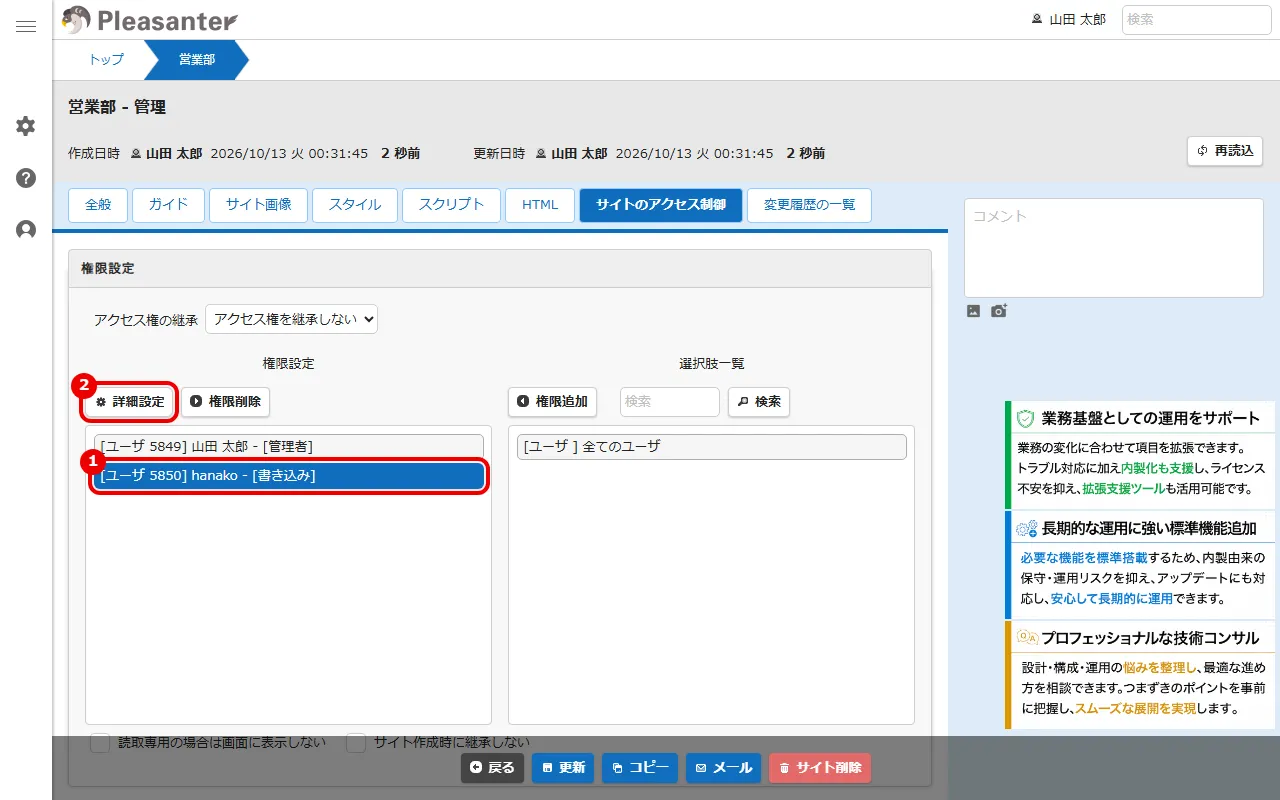Select the サイトのアクセス制御 tab
The height and width of the screenshot is (800, 1280).
[x=661, y=205]
